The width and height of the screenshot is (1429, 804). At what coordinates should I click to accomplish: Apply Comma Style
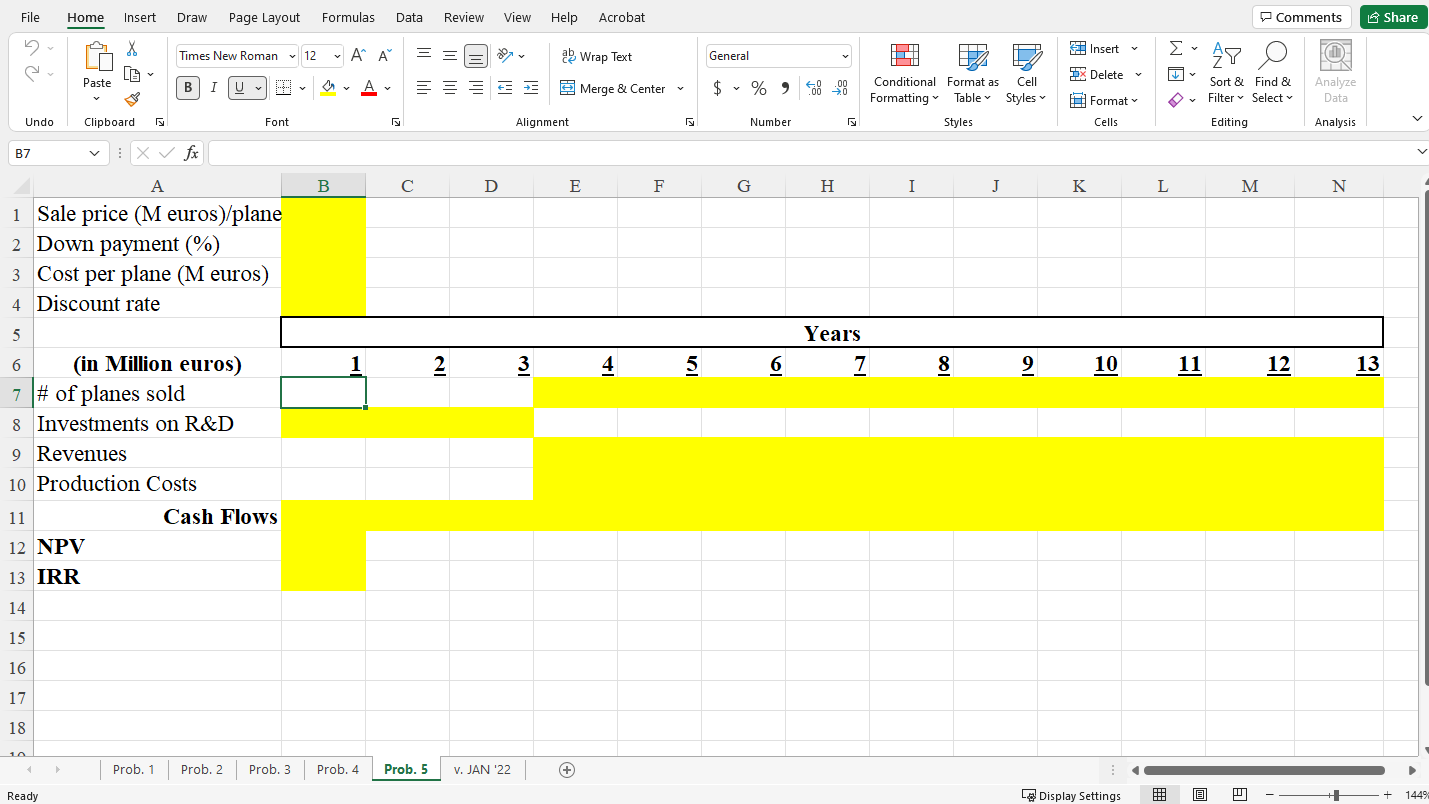coord(785,88)
